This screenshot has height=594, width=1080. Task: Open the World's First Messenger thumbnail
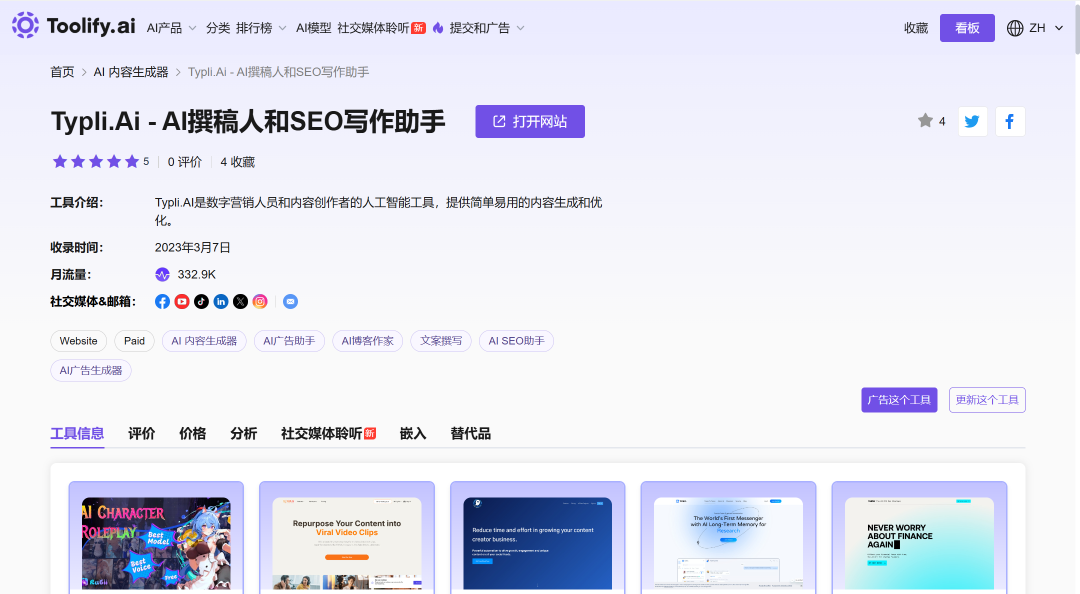[x=729, y=542]
